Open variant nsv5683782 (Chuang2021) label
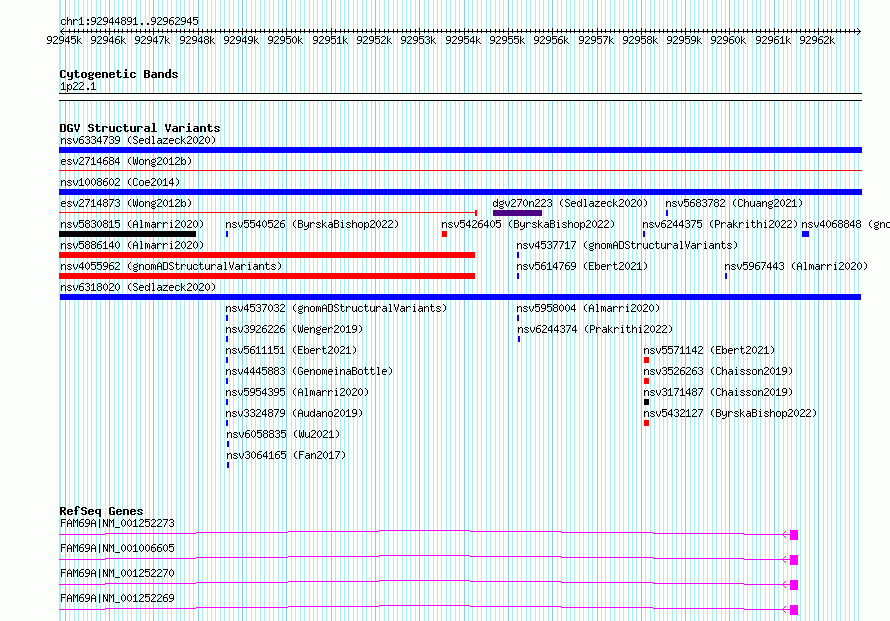 tap(734, 203)
